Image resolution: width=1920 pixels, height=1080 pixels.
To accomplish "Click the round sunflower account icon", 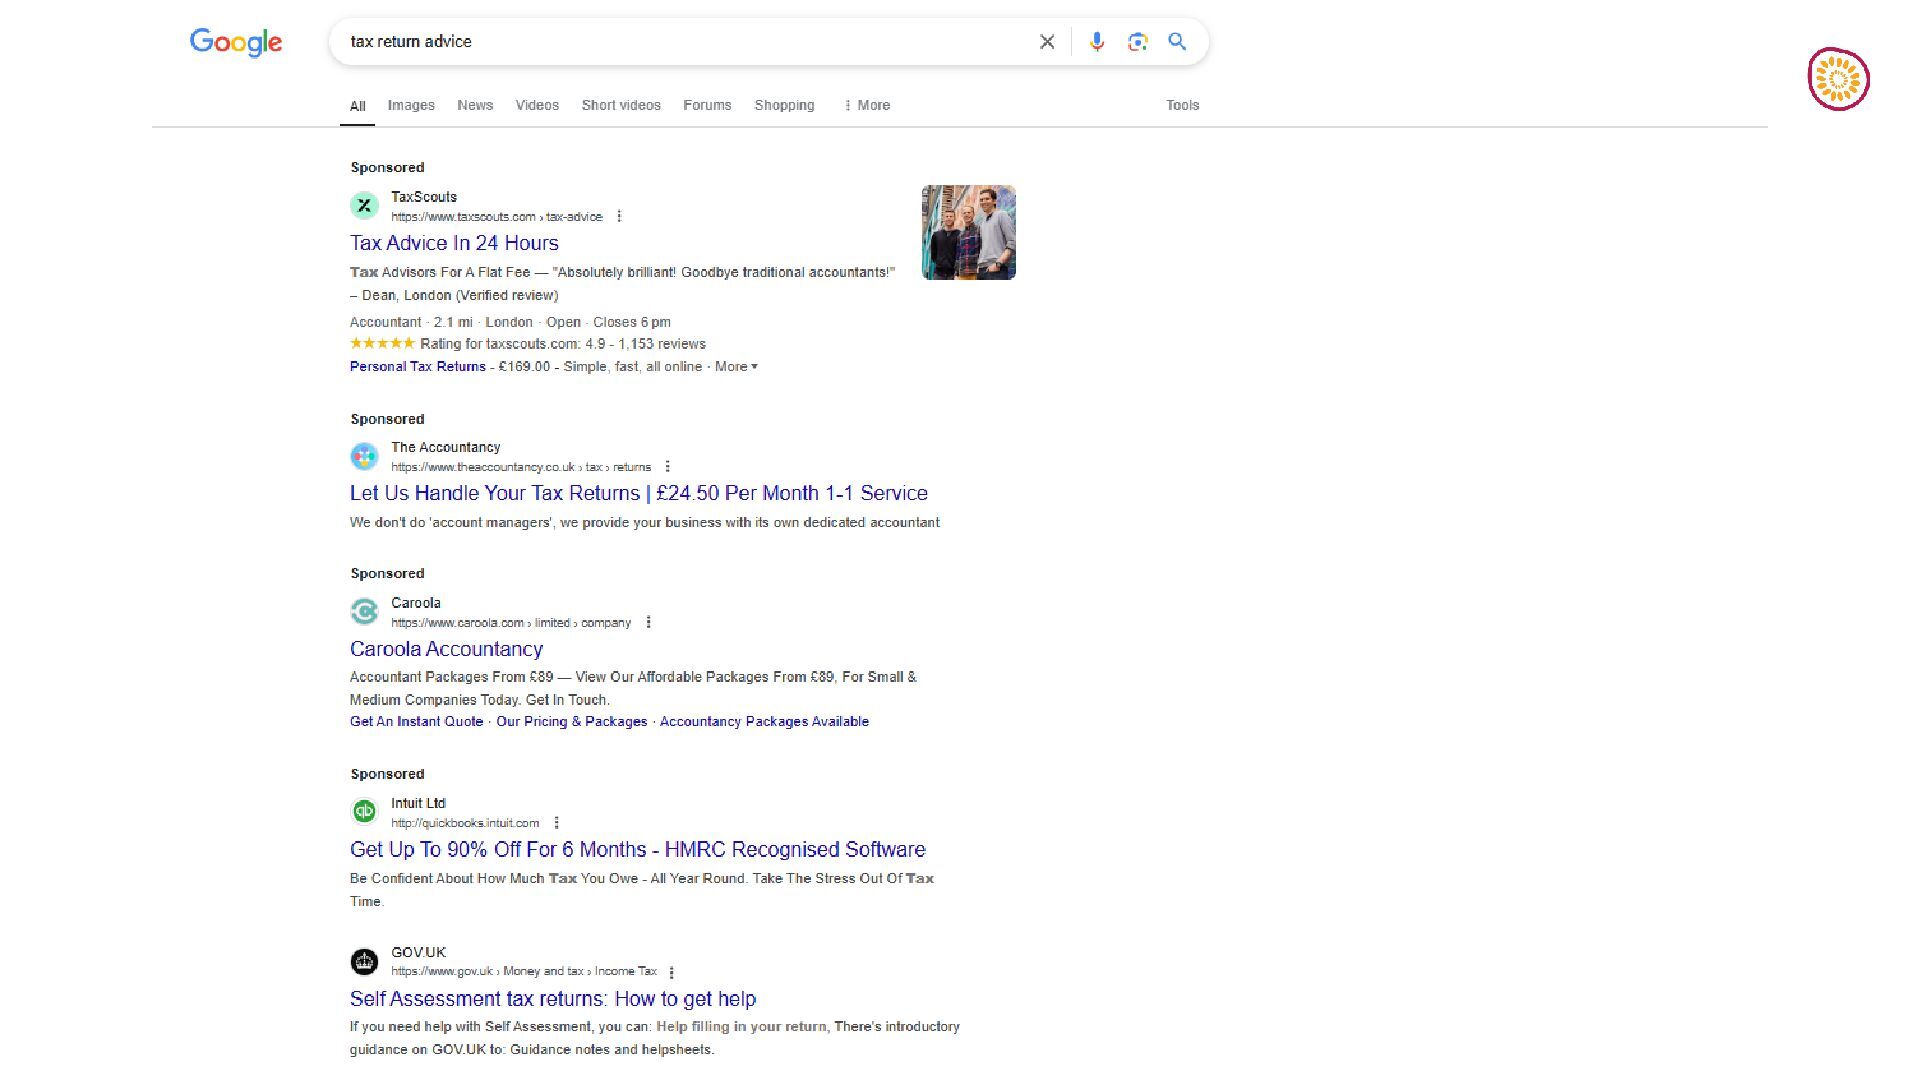I will 1838,79.
